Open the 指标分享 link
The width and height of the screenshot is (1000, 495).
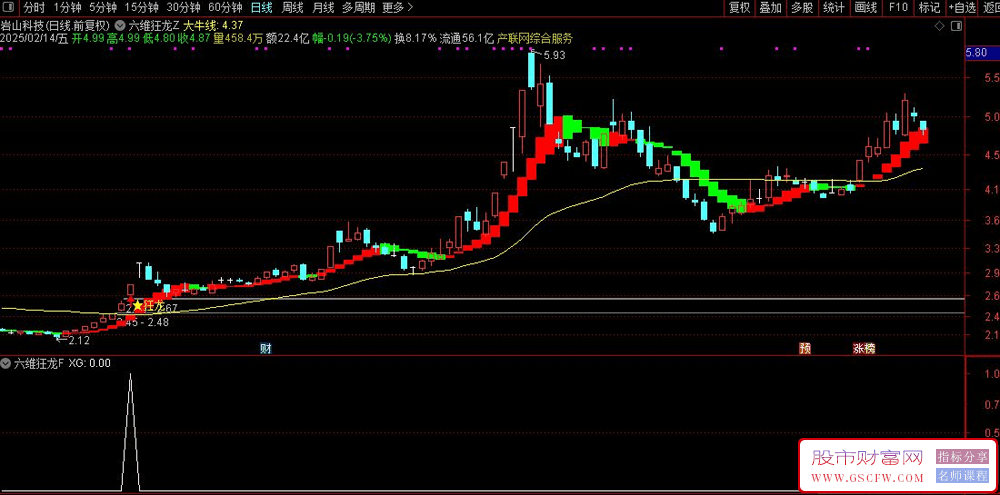click(962, 457)
